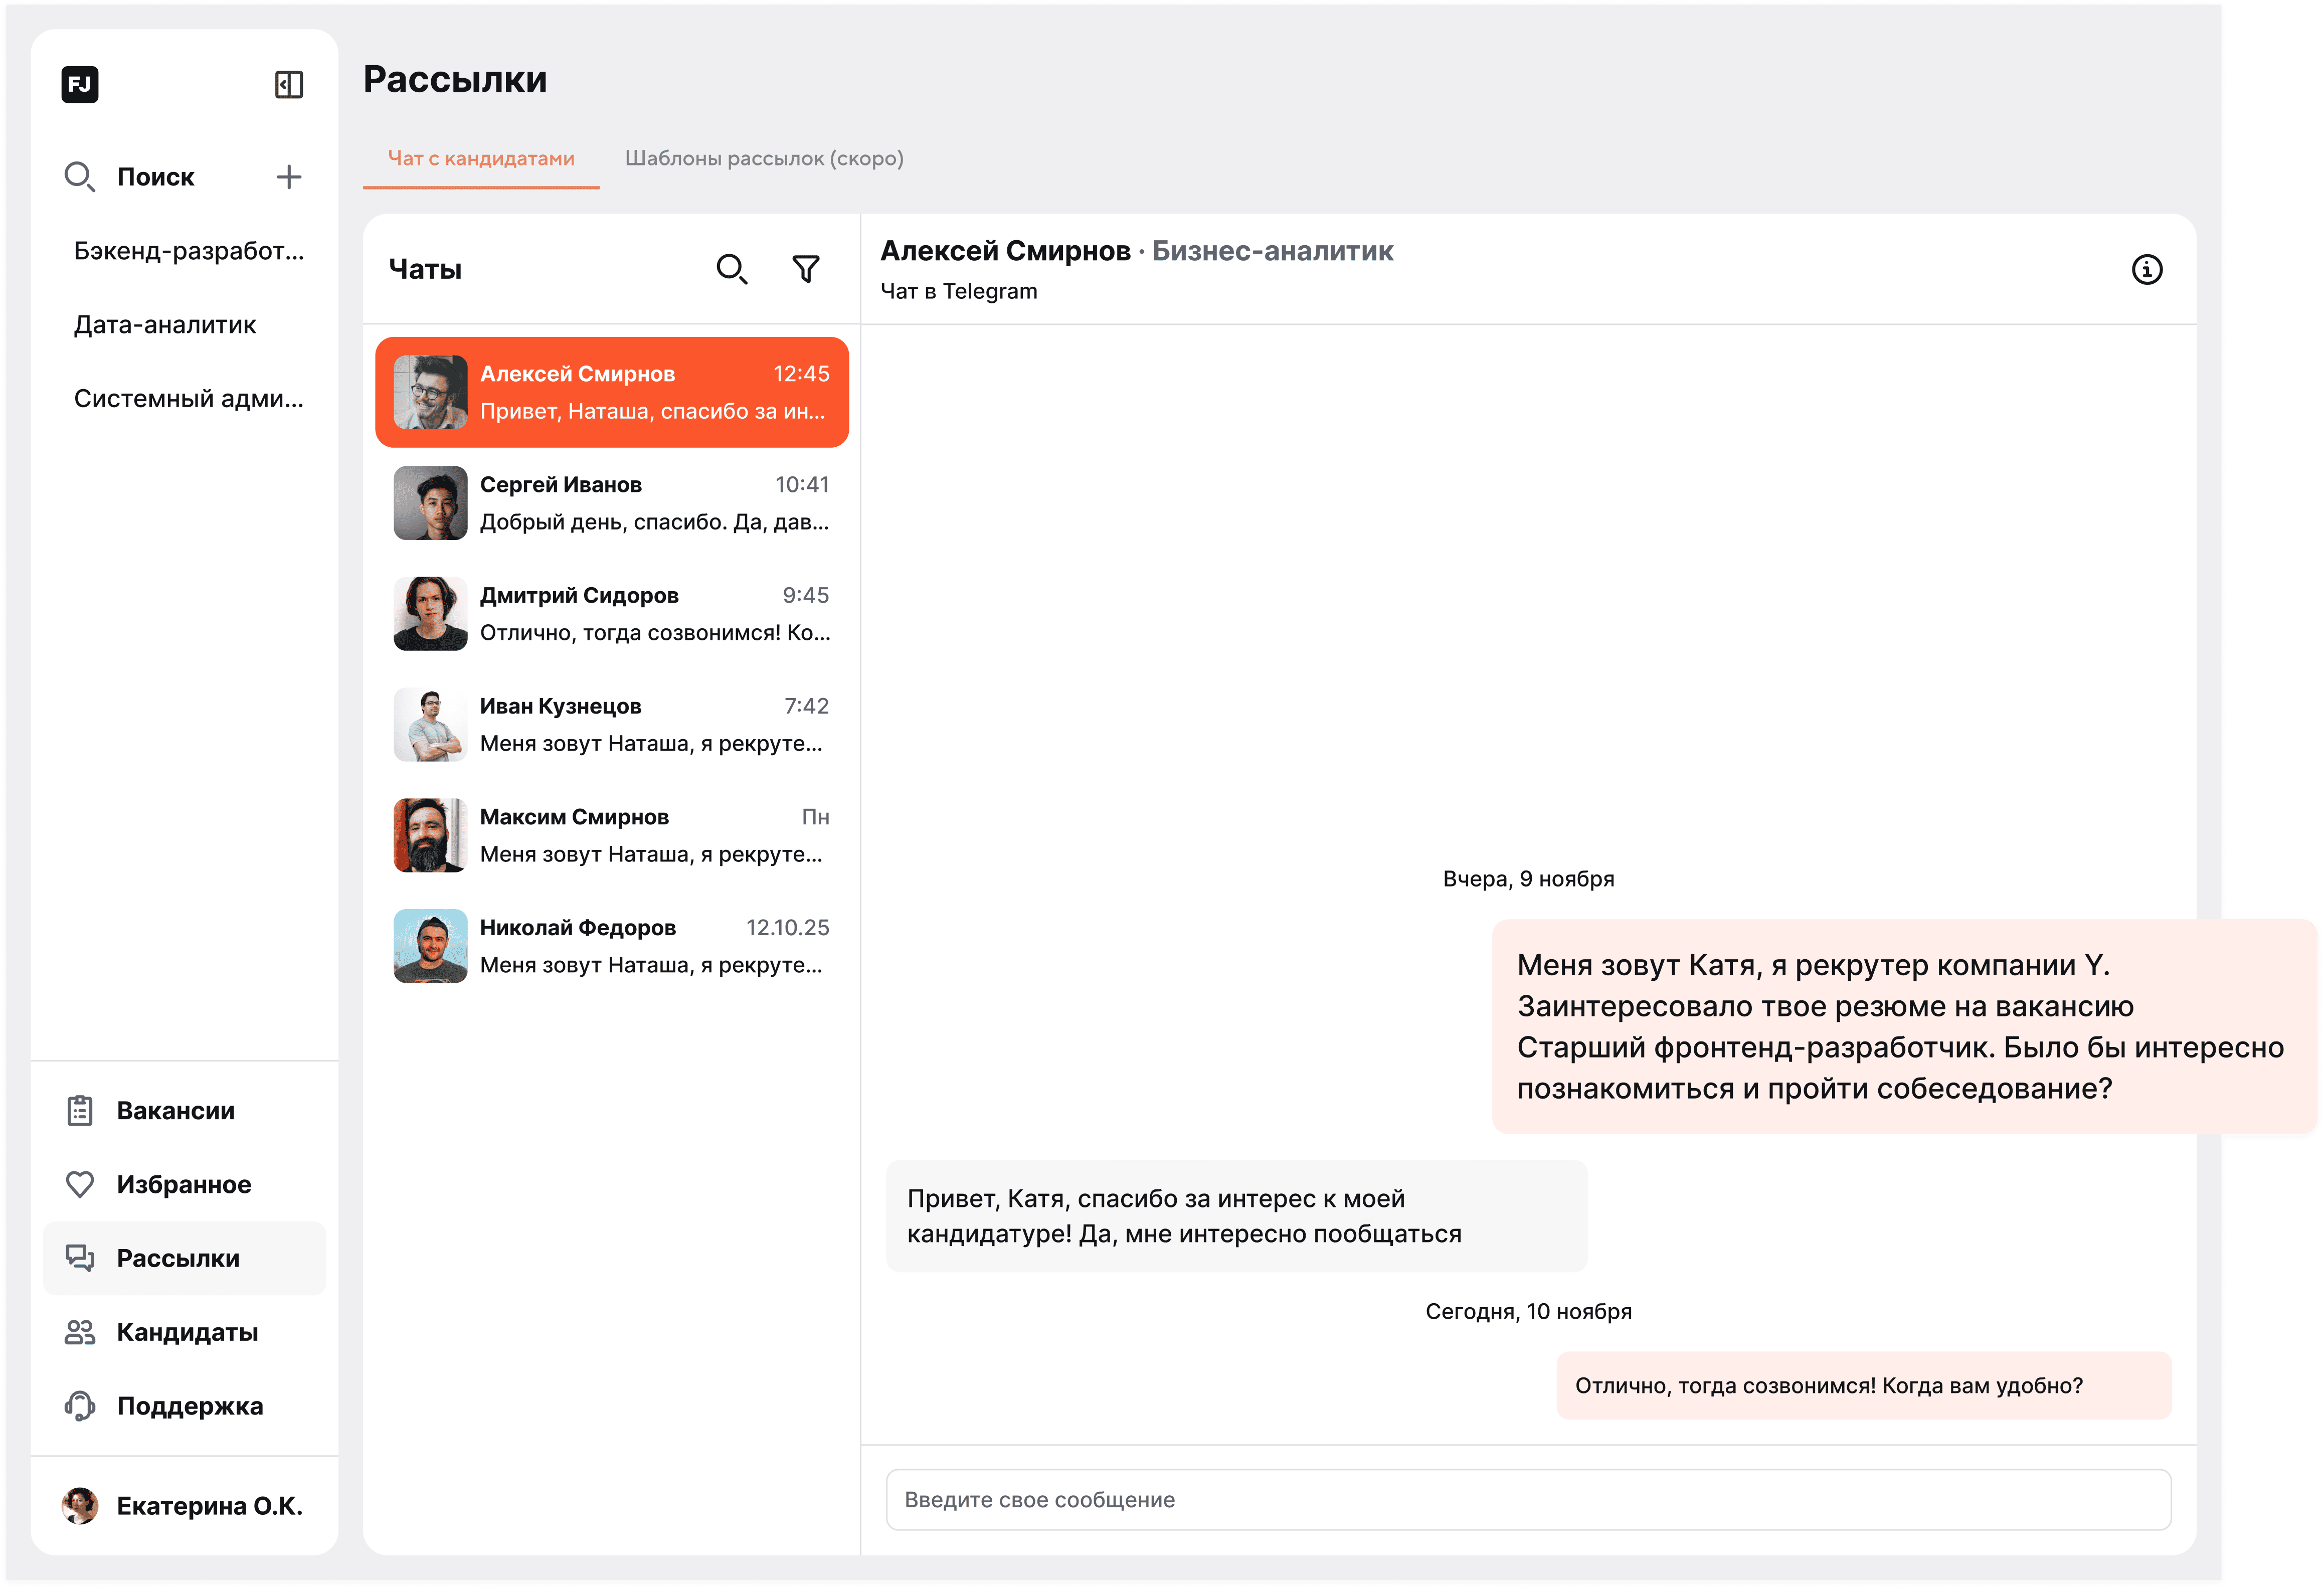Open Бэкенд-разработчик saved search

(x=188, y=251)
